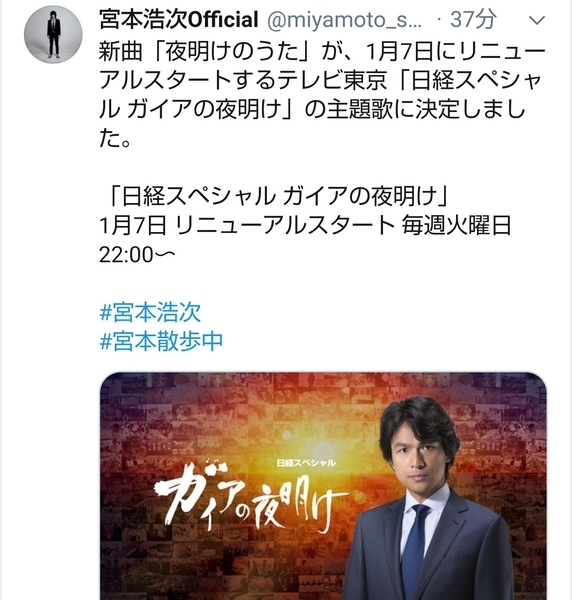Screen dimensions: 572x600
Task: Follow the #宮本散歩中 hashtag link
Action: pyautogui.click(x=161, y=341)
